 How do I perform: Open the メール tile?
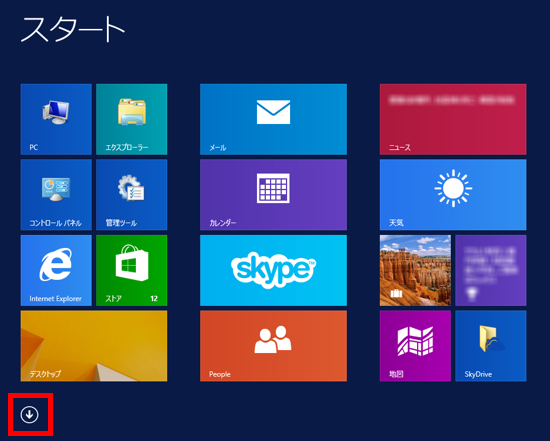[x=273, y=119]
